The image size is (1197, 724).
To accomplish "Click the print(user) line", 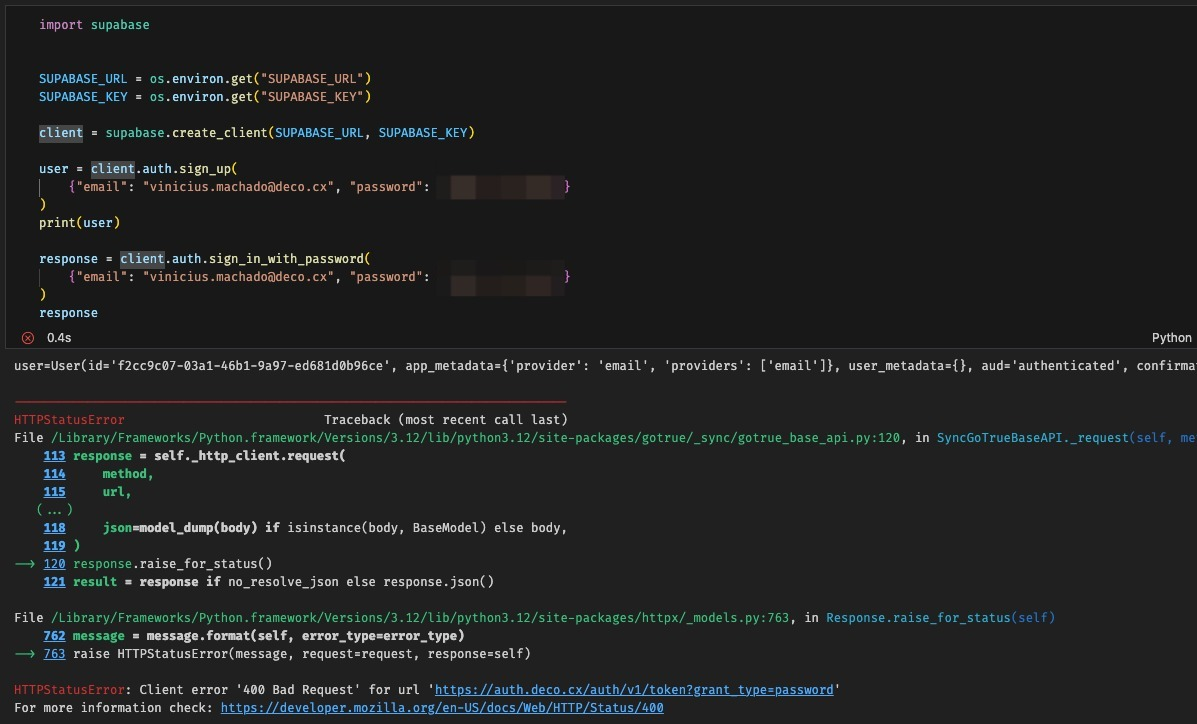I will coord(79,223).
